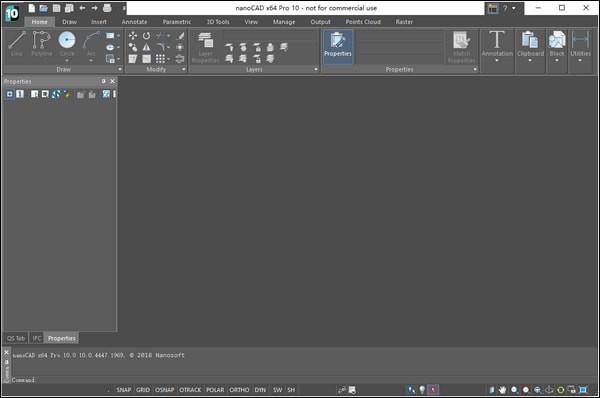The height and width of the screenshot is (398, 600).
Task: Select the Line drawing tool
Action: pyautogui.click(x=17, y=44)
